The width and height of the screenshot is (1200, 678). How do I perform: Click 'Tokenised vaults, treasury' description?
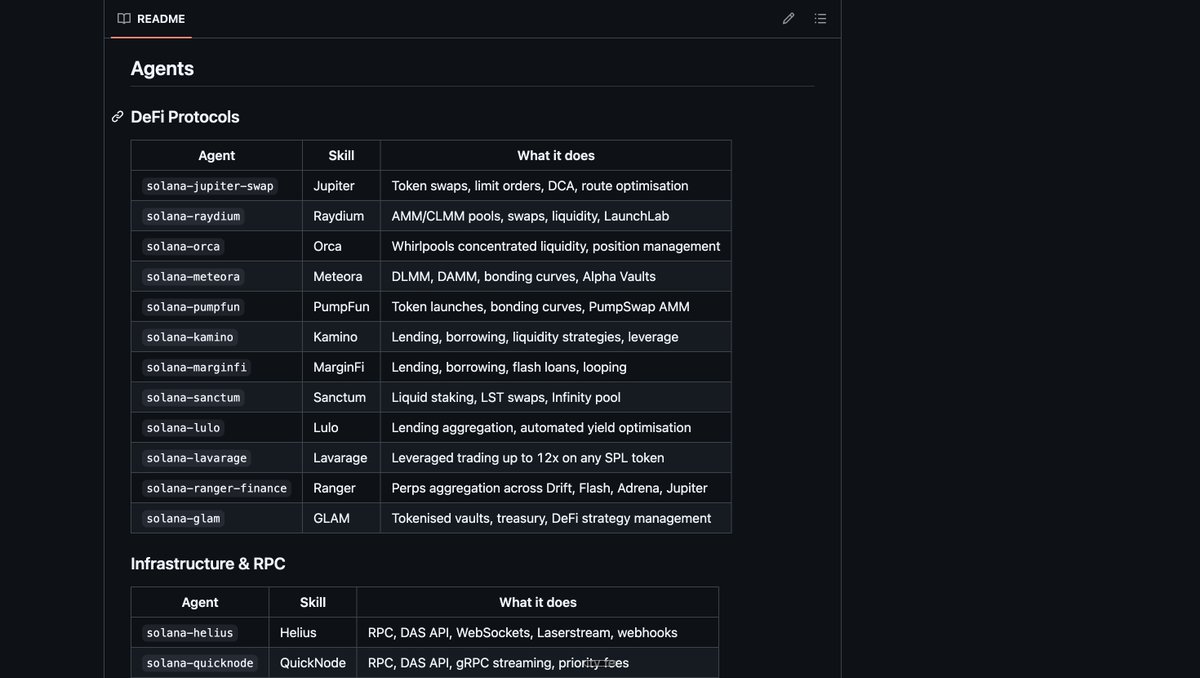551,518
